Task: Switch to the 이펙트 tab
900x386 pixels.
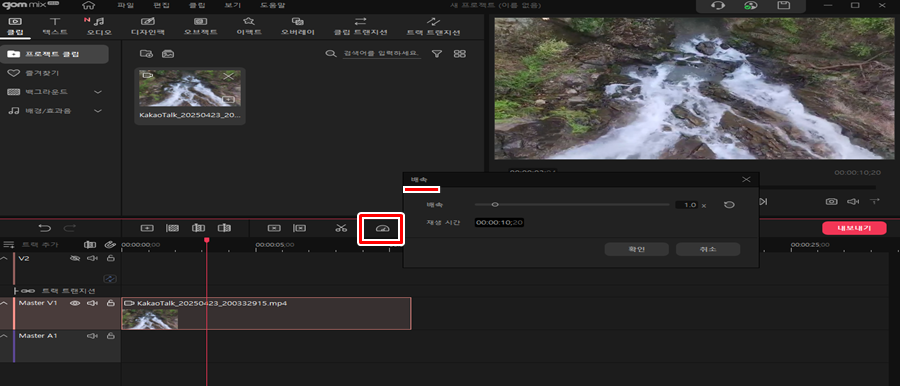Action: tap(249, 26)
